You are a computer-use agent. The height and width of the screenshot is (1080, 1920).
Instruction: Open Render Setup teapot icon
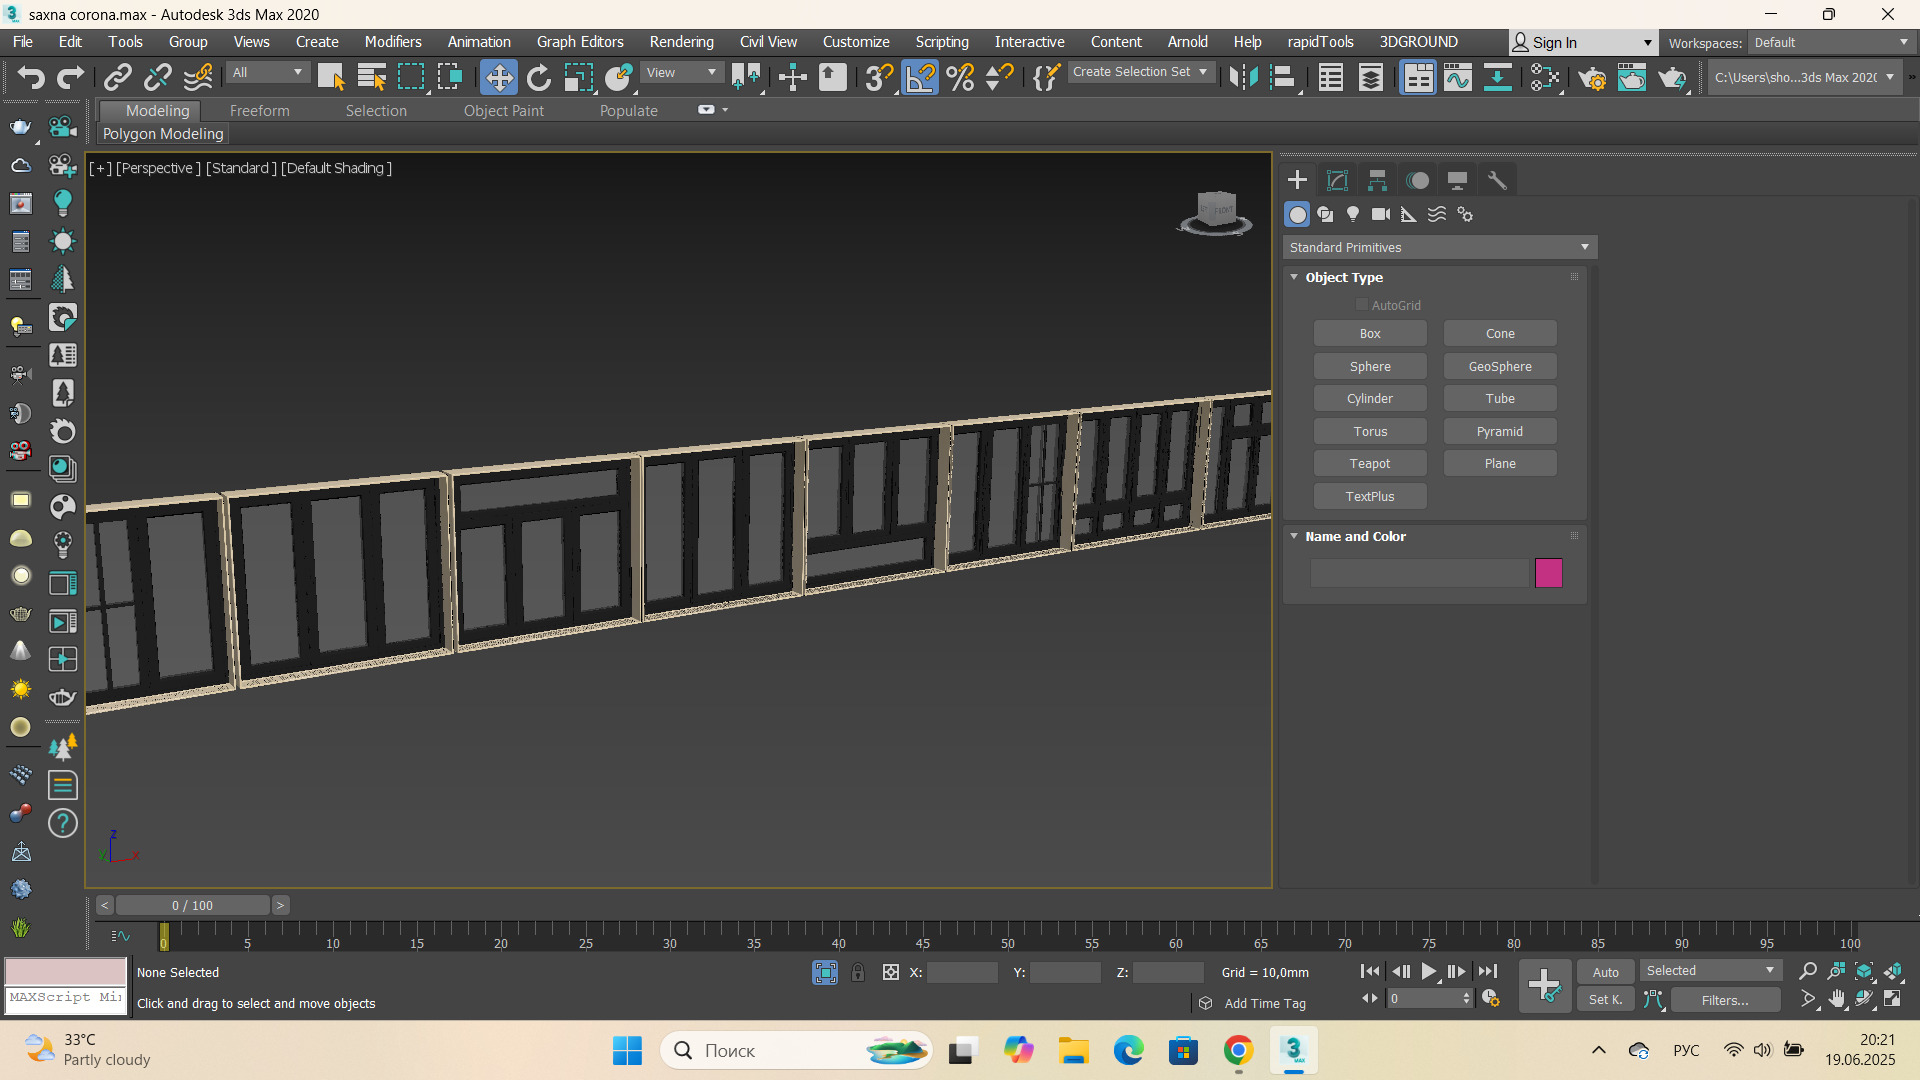pyautogui.click(x=1592, y=77)
